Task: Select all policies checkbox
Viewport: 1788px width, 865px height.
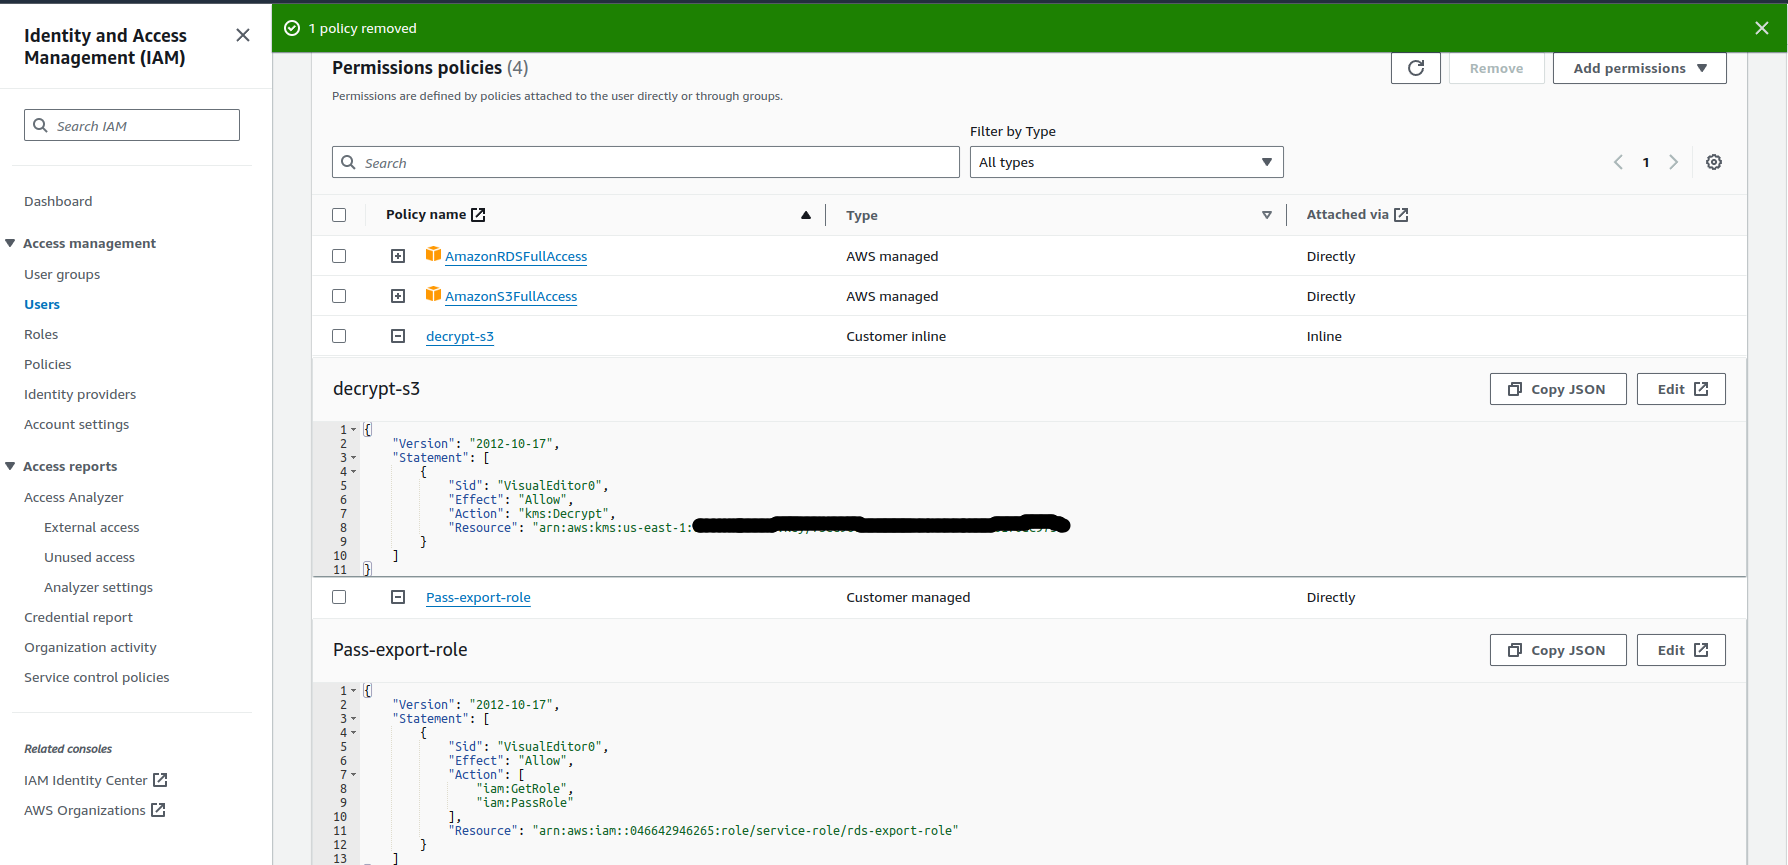Action: [339, 215]
